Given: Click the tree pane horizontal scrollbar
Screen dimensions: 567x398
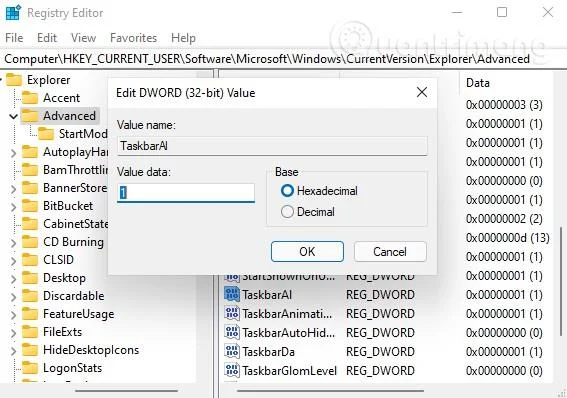Looking at the screenshot, I should 127,391.
